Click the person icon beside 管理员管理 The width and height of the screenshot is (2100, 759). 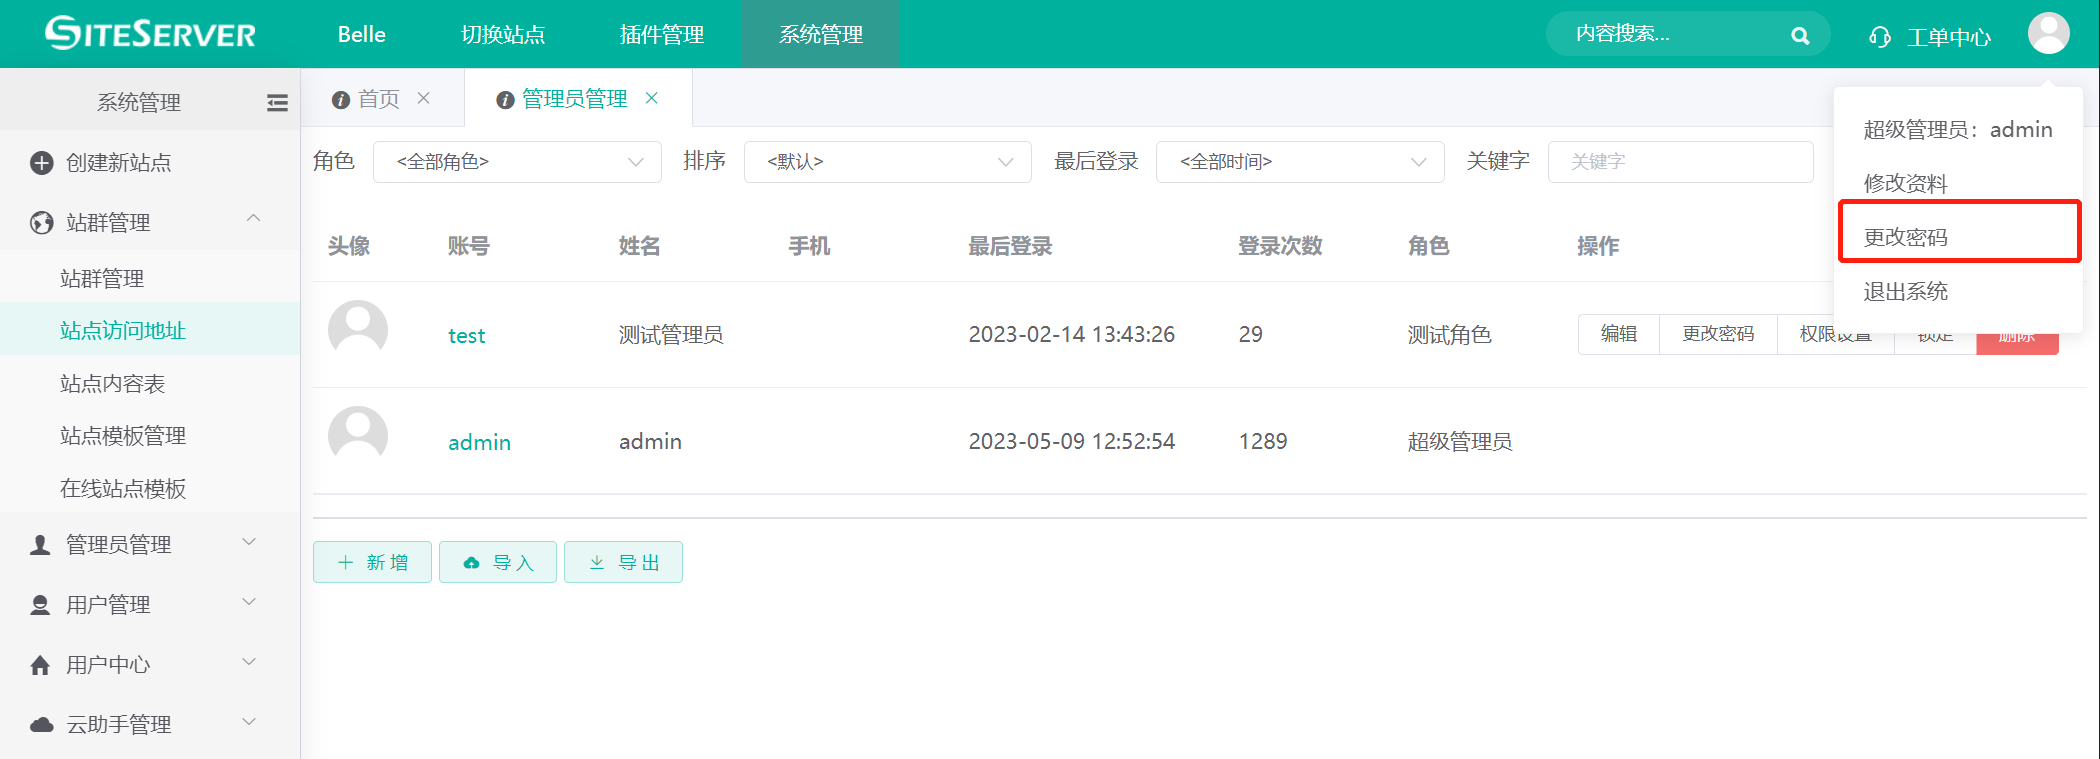point(40,545)
